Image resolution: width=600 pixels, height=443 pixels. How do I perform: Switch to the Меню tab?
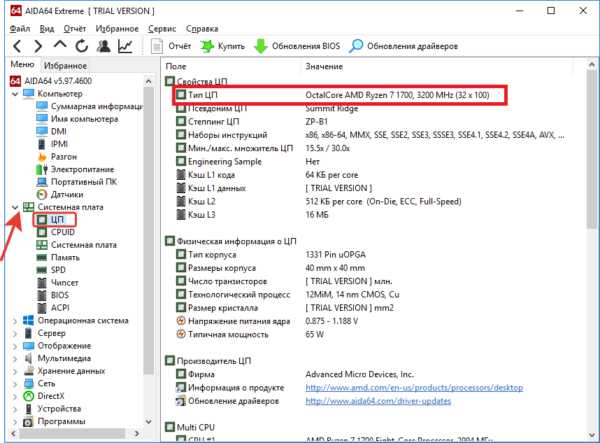point(23,65)
